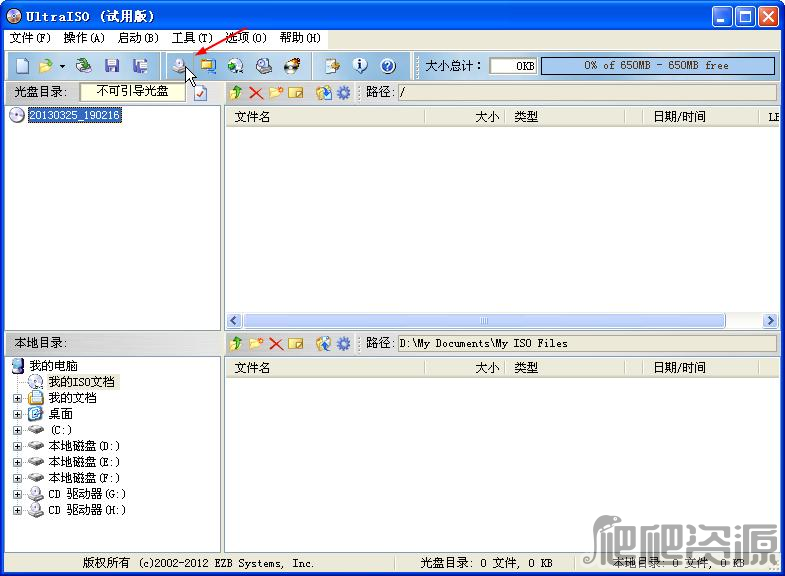Viewport: 785px width, 576px height.
Task: Click the gear icon in local pane toolbar
Action: point(343,343)
